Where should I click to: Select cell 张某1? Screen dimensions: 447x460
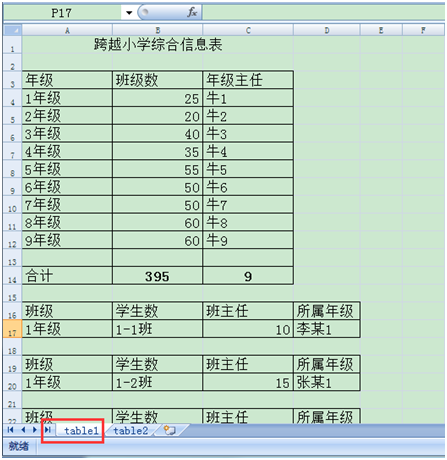pyautogui.click(x=327, y=382)
